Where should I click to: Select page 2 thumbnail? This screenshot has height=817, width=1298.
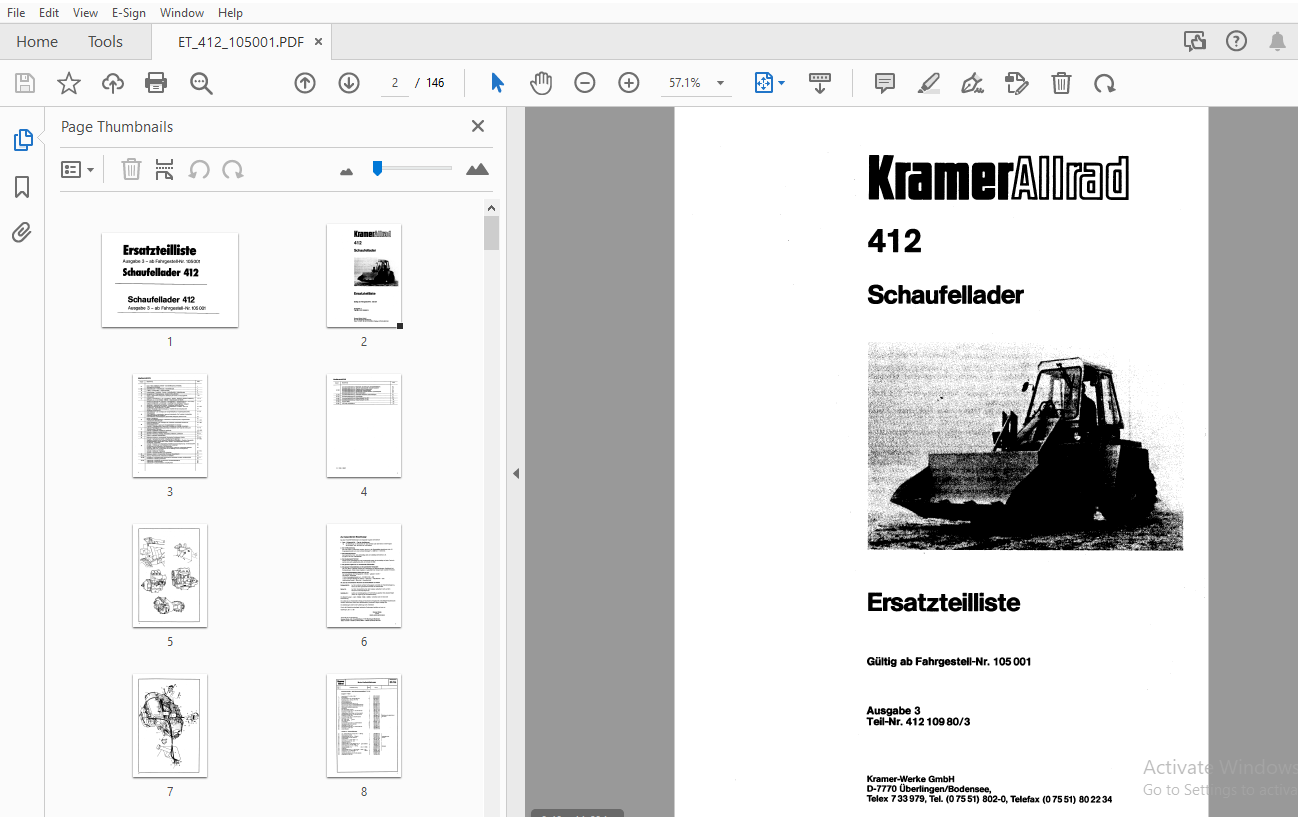click(364, 276)
